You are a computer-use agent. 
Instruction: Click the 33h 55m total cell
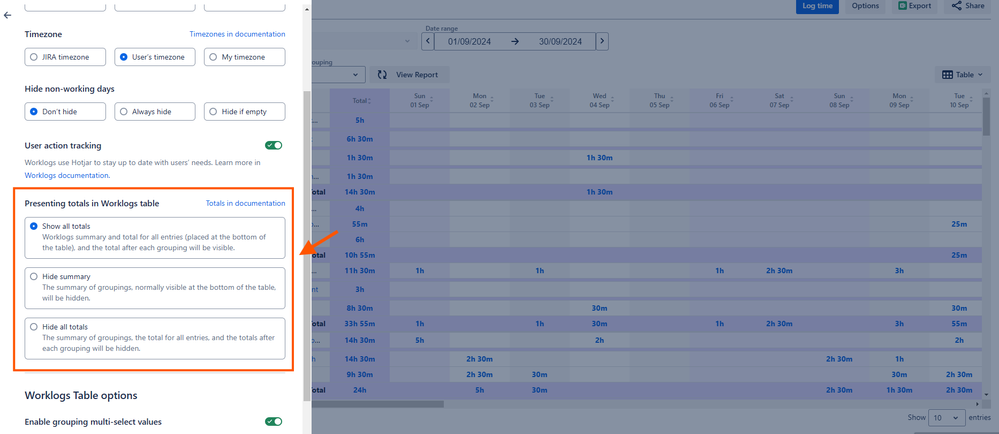tap(360, 324)
